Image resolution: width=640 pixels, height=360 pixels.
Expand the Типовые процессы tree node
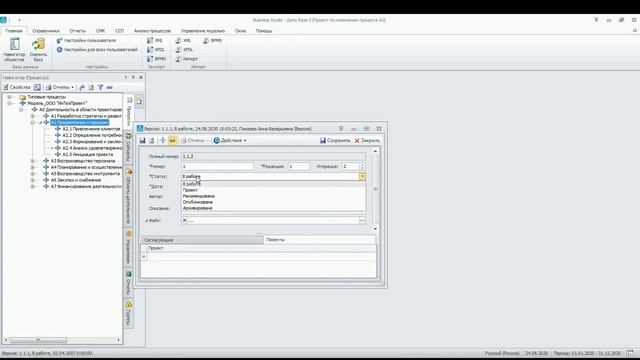coord(9,97)
